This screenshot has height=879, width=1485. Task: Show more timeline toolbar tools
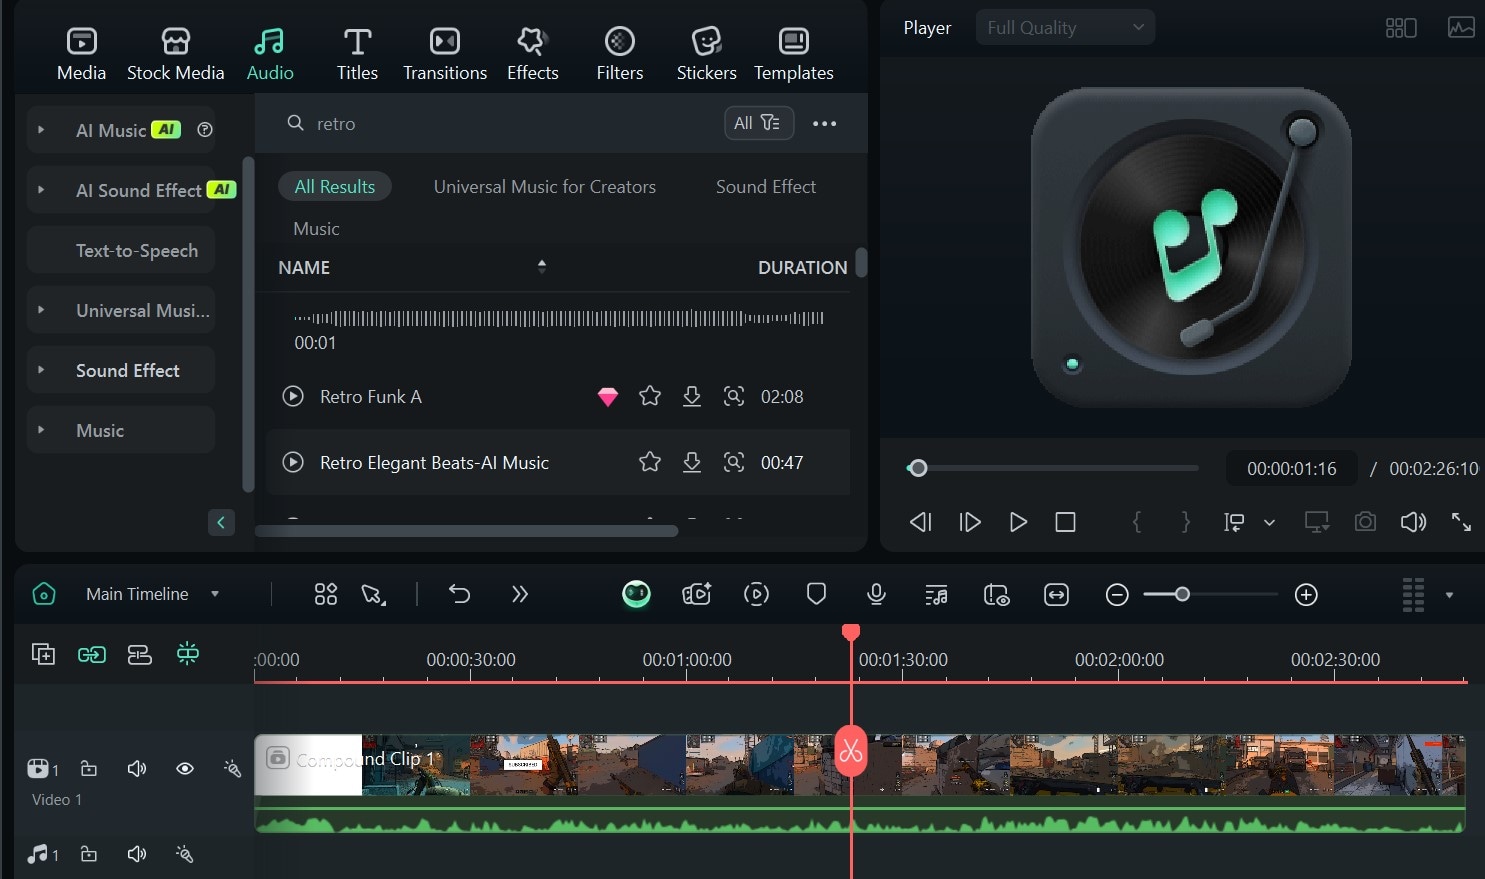519,594
